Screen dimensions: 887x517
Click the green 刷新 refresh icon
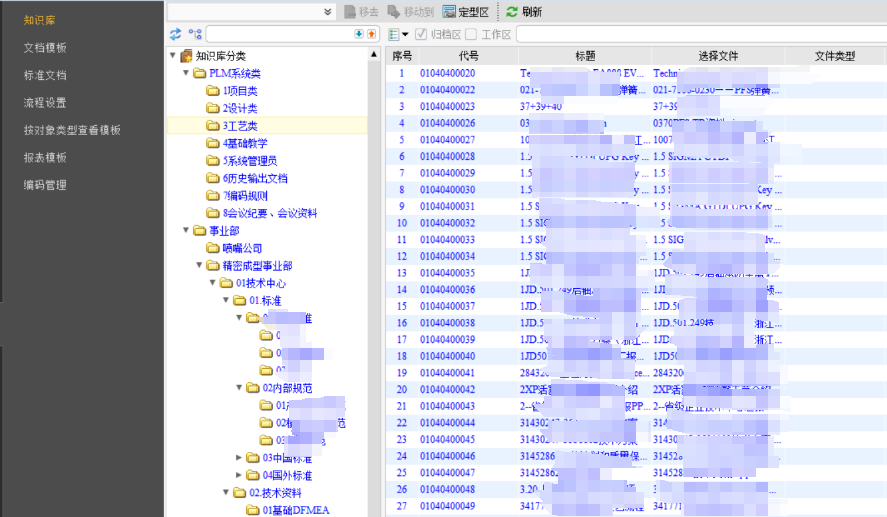click(x=512, y=12)
